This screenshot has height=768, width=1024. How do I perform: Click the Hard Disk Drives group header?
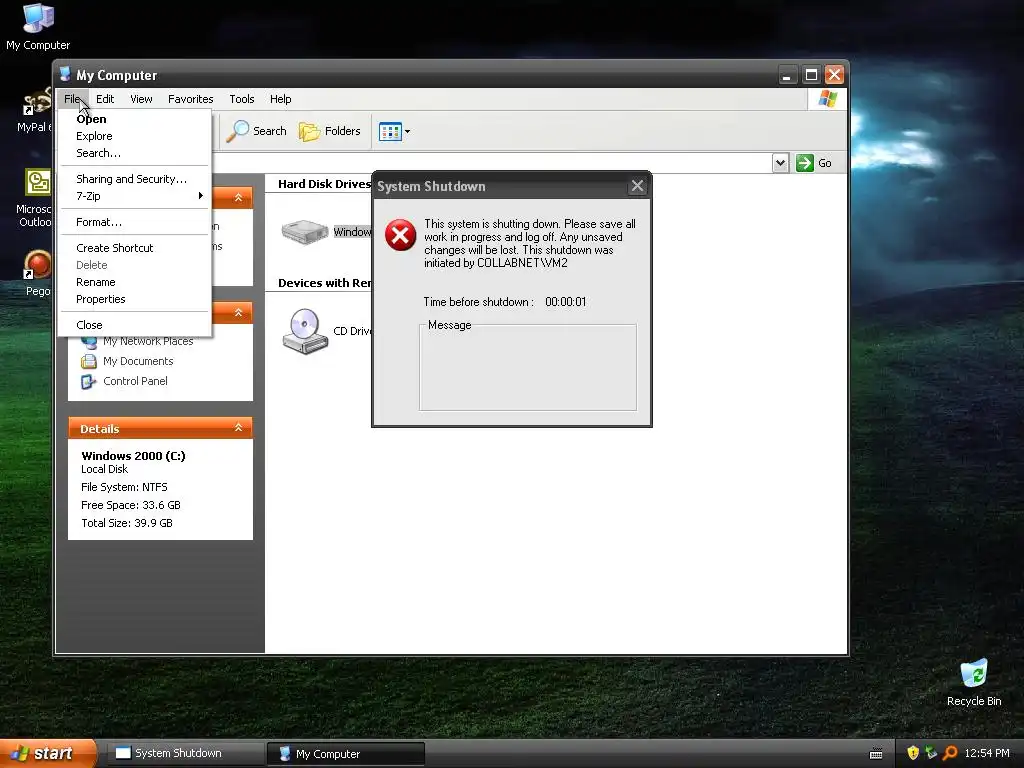click(x=324, y=184)
